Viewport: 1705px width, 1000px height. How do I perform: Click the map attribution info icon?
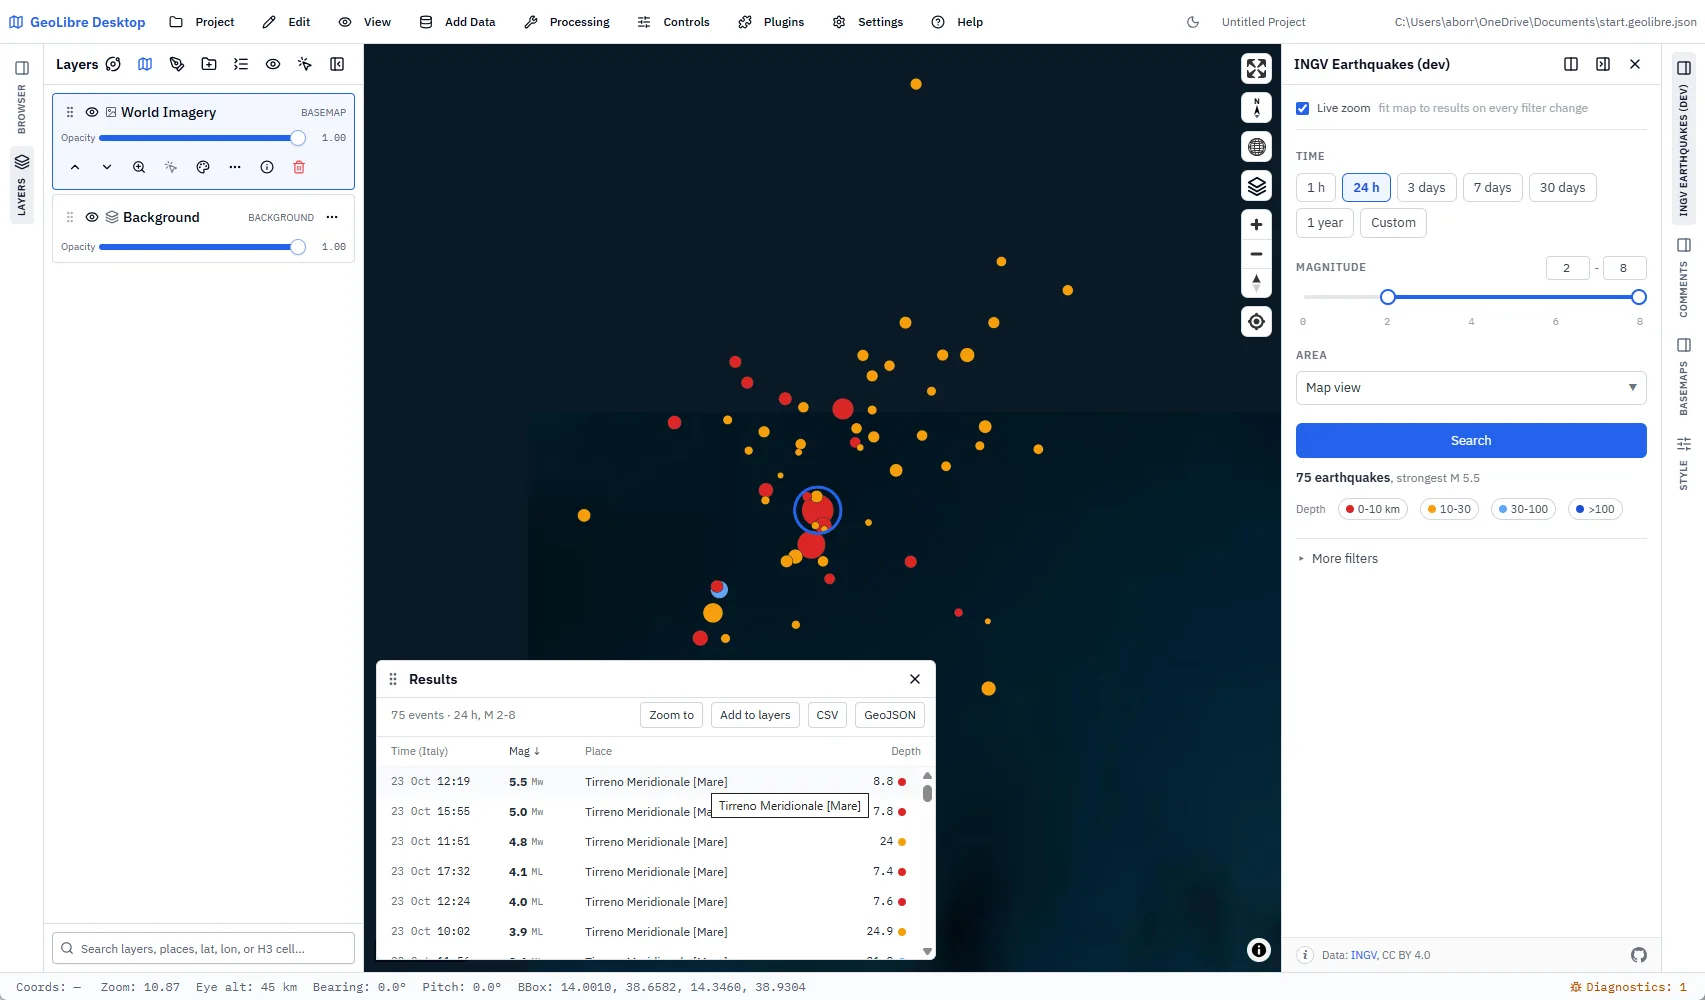(x=1259, y=950)
